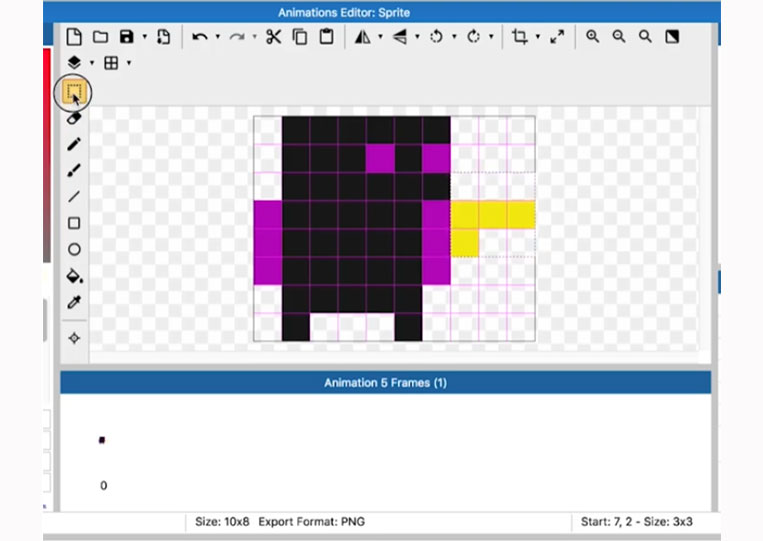Select the Brush tool
Screen dimensions: 763x541
[74, 170]
